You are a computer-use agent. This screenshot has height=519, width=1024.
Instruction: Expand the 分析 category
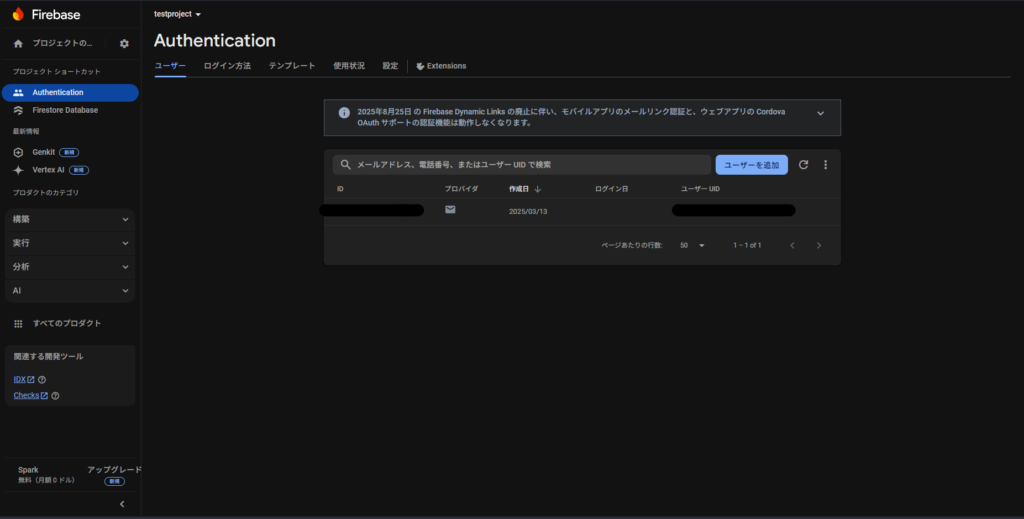70,267
